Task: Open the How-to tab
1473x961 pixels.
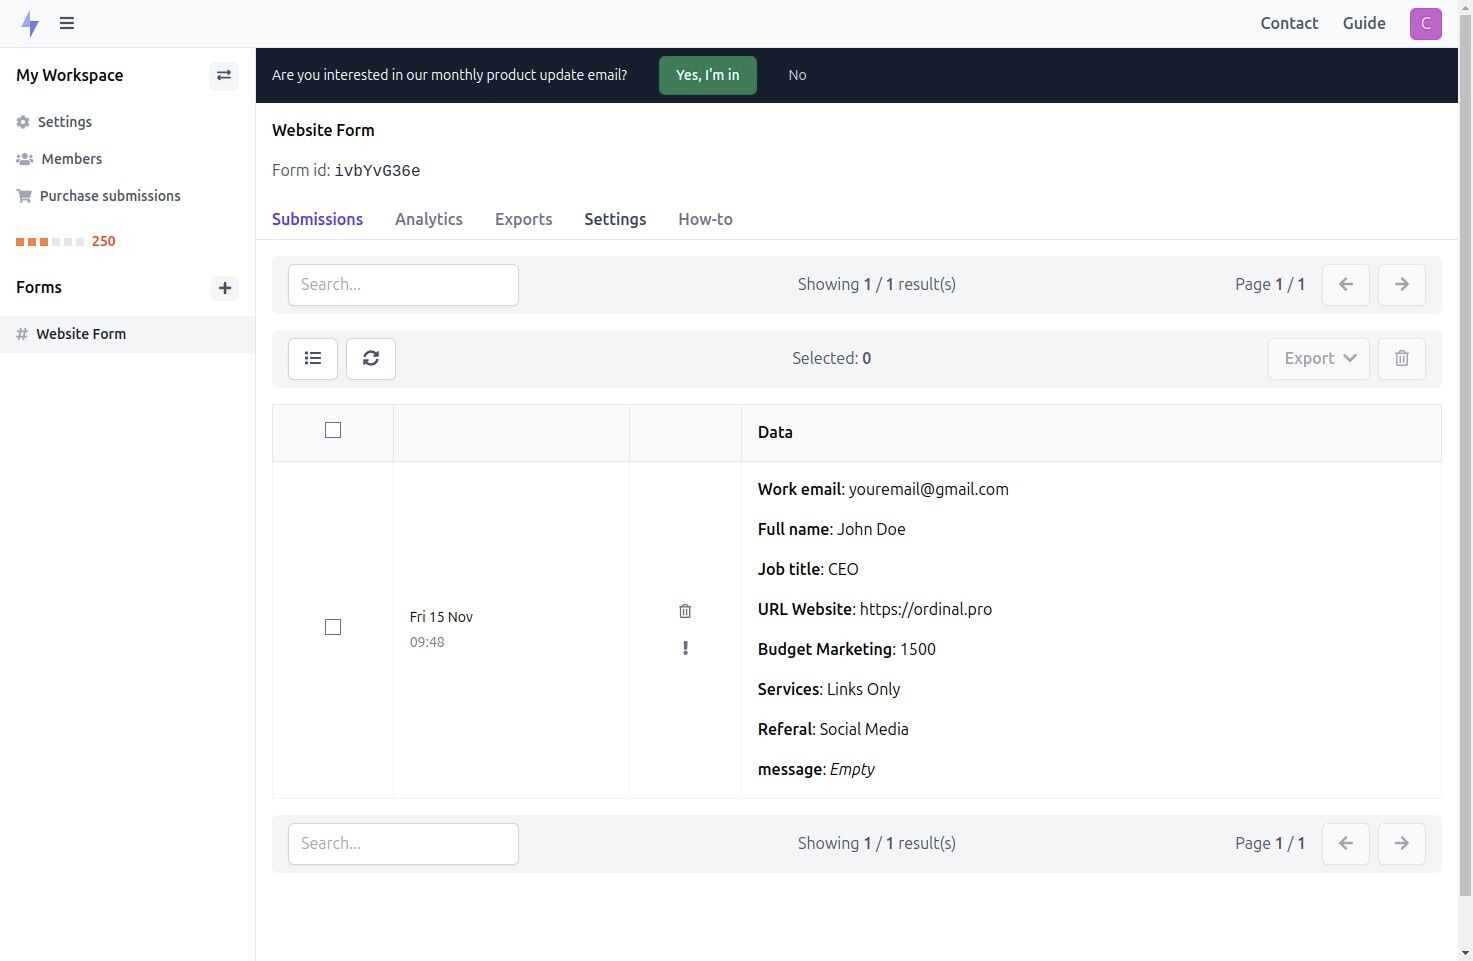Action: (705, 219)
